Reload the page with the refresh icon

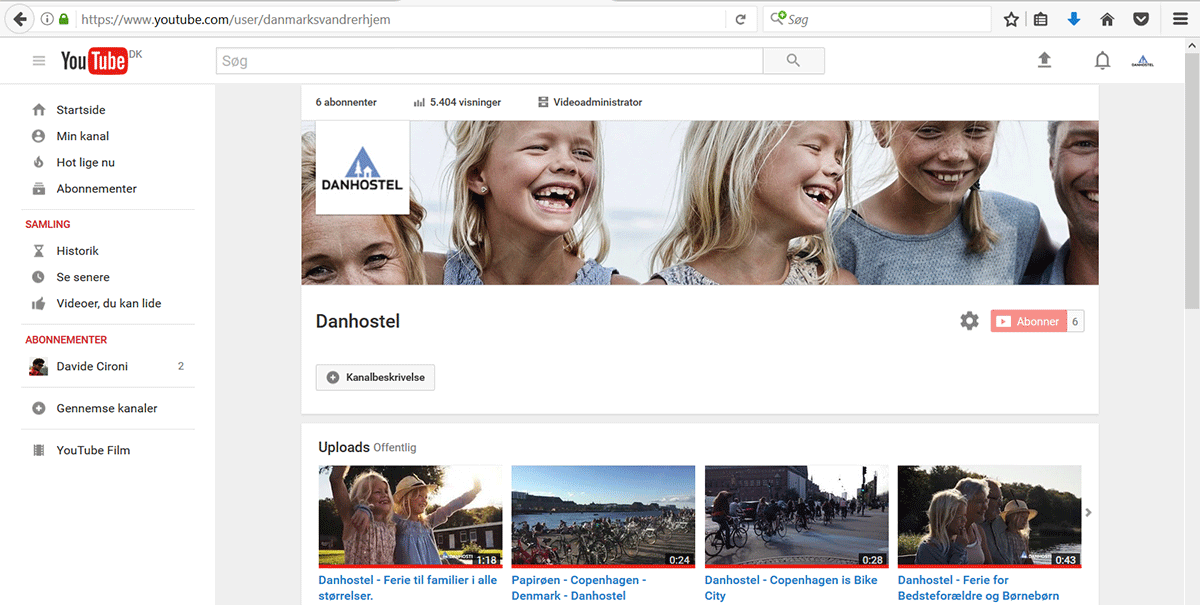[x=741, y=19]
